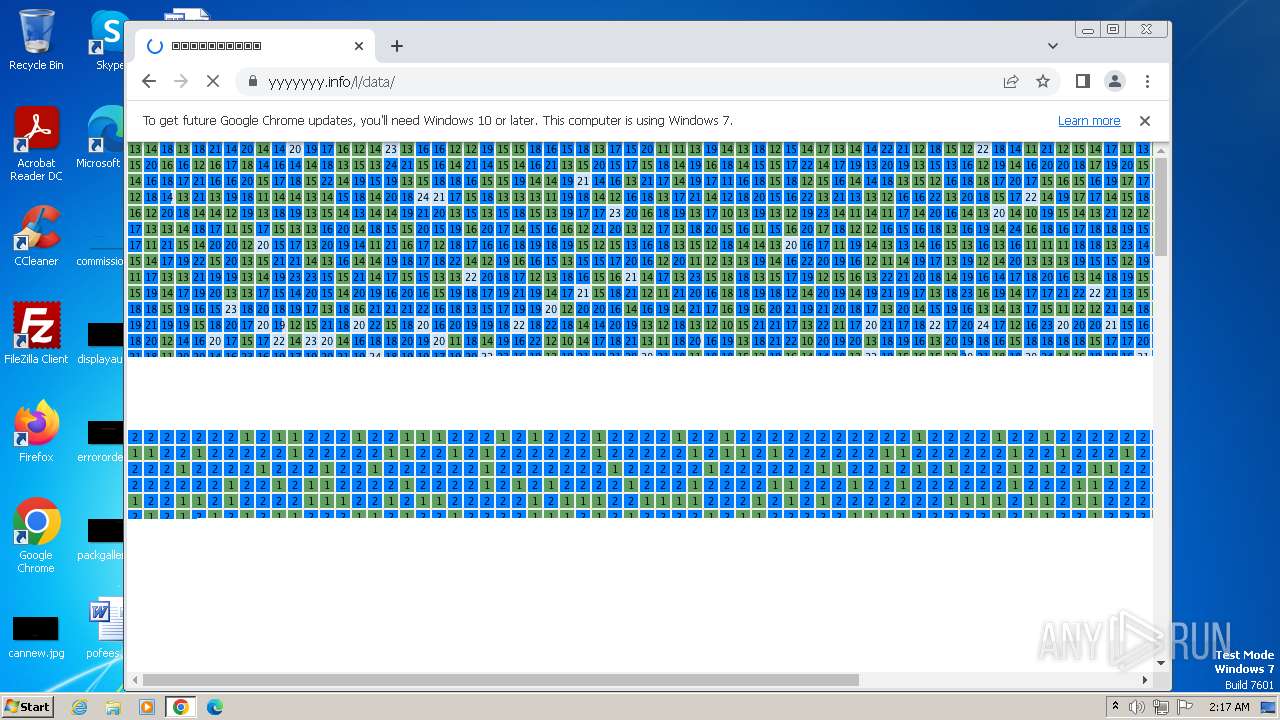
Task: Close the loading browser tab
Action: [x=359, y=46]
